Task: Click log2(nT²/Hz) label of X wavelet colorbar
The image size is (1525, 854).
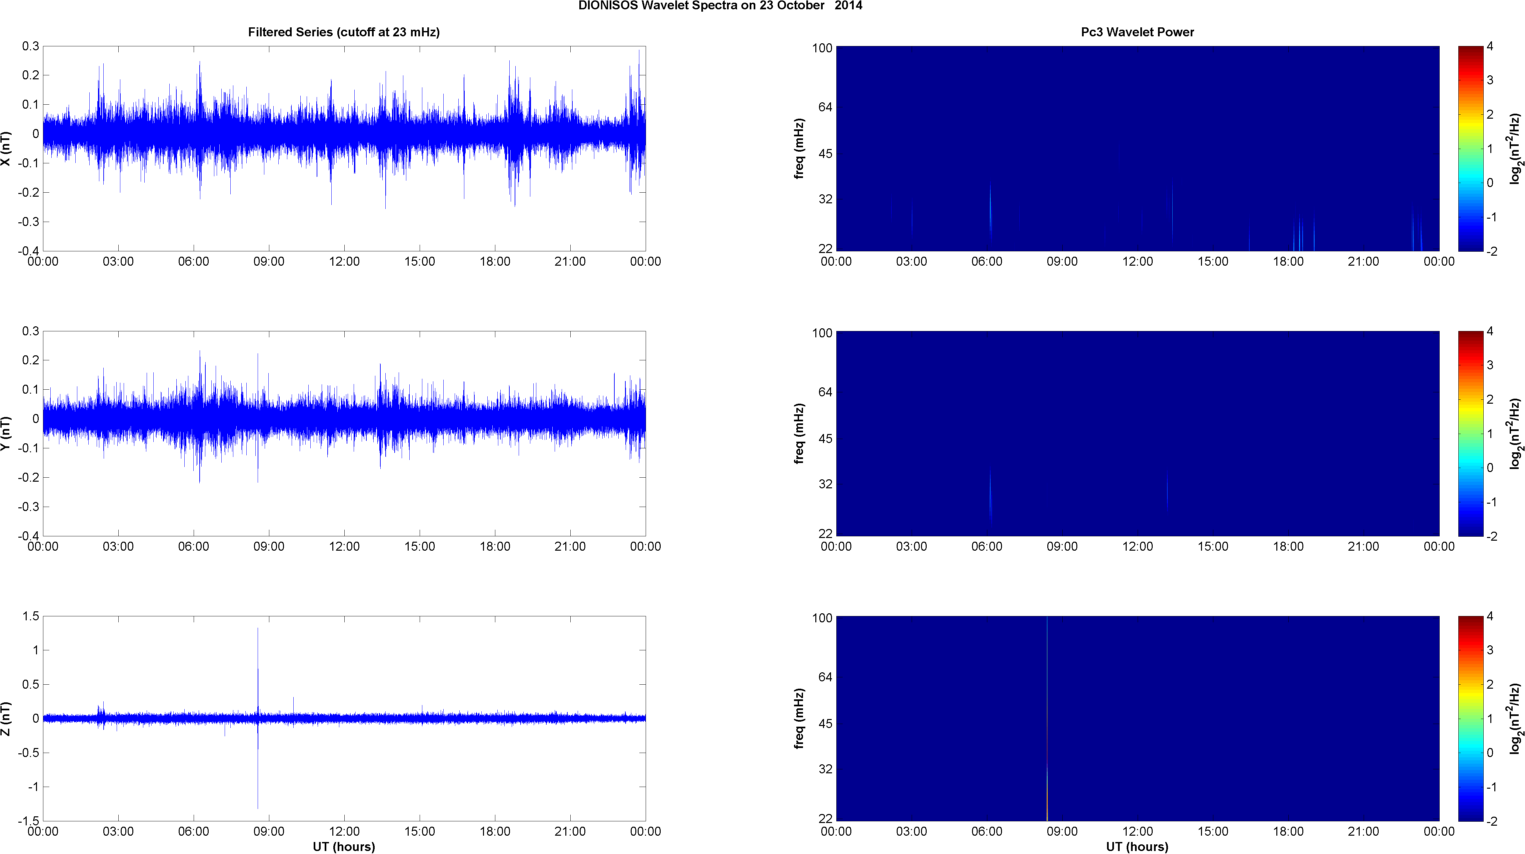Action: [1516, 148]
